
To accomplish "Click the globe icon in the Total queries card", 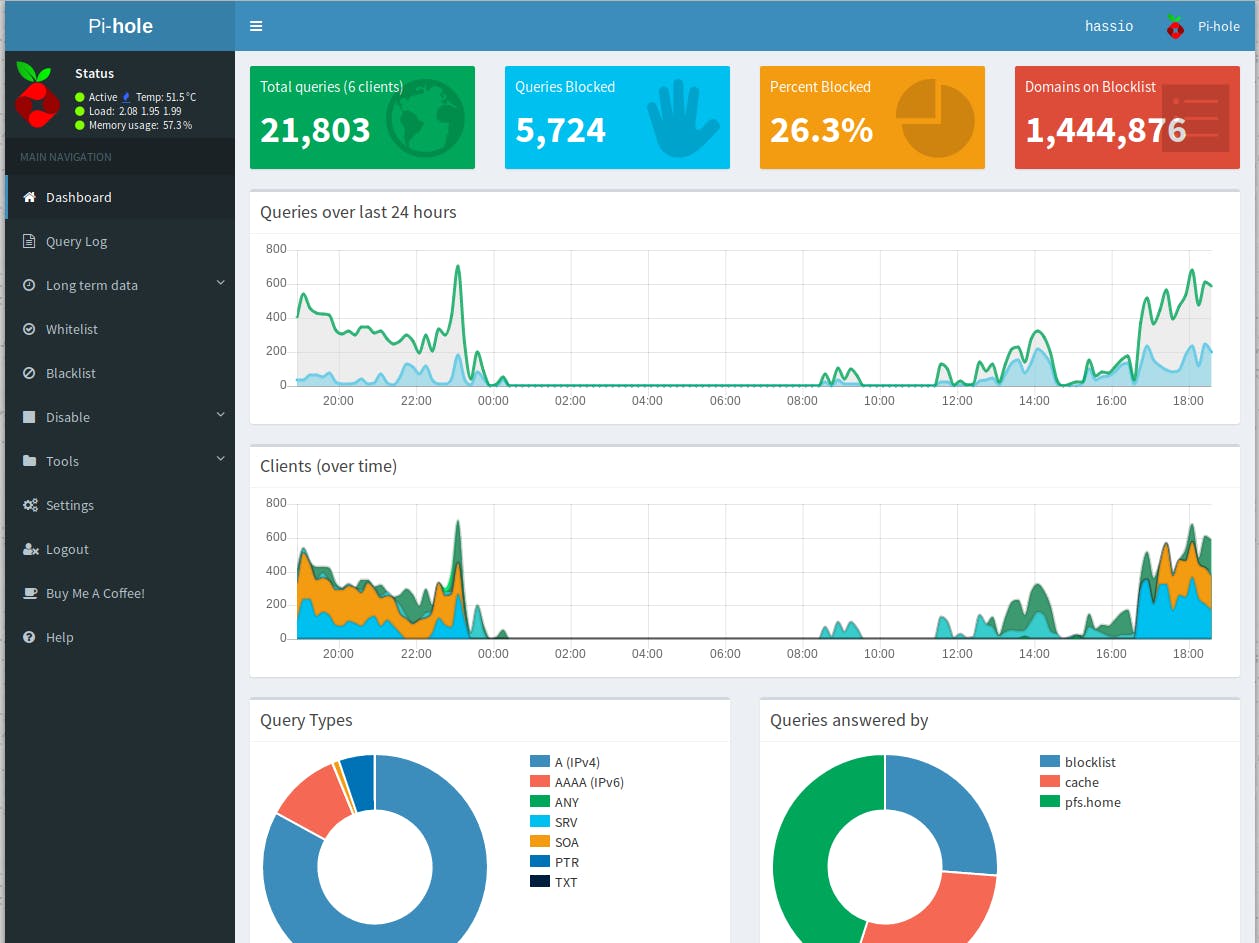I will pyautogui.click(x=425, y=118).
